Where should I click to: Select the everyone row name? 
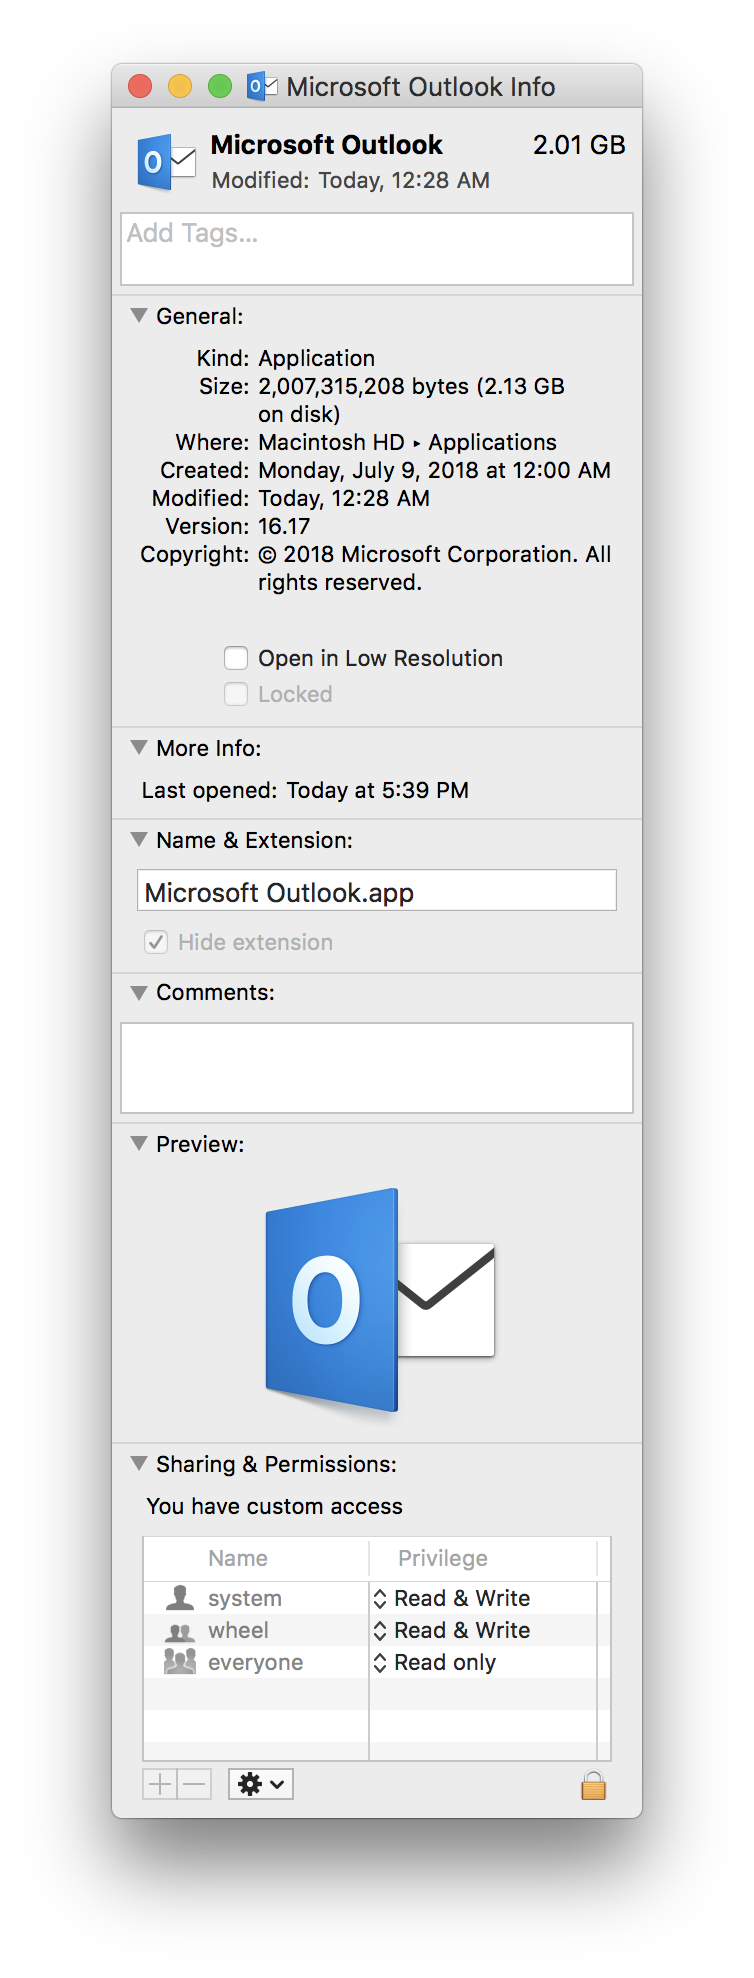(255, 1662)
